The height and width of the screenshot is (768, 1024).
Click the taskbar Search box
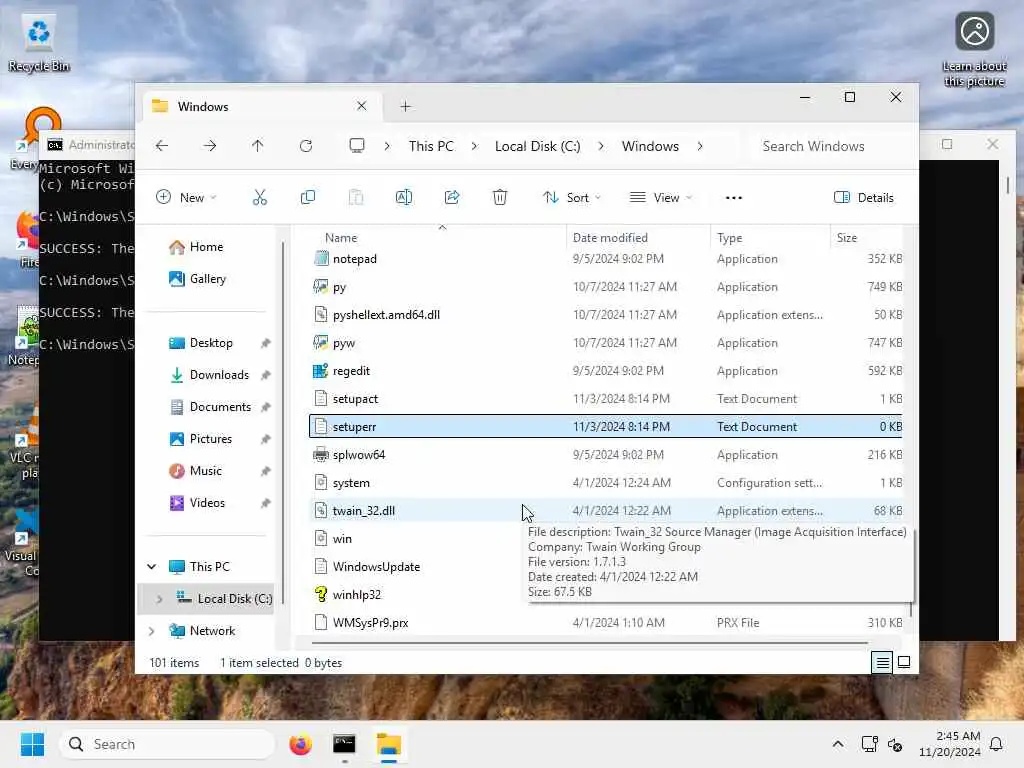(167, 744)
